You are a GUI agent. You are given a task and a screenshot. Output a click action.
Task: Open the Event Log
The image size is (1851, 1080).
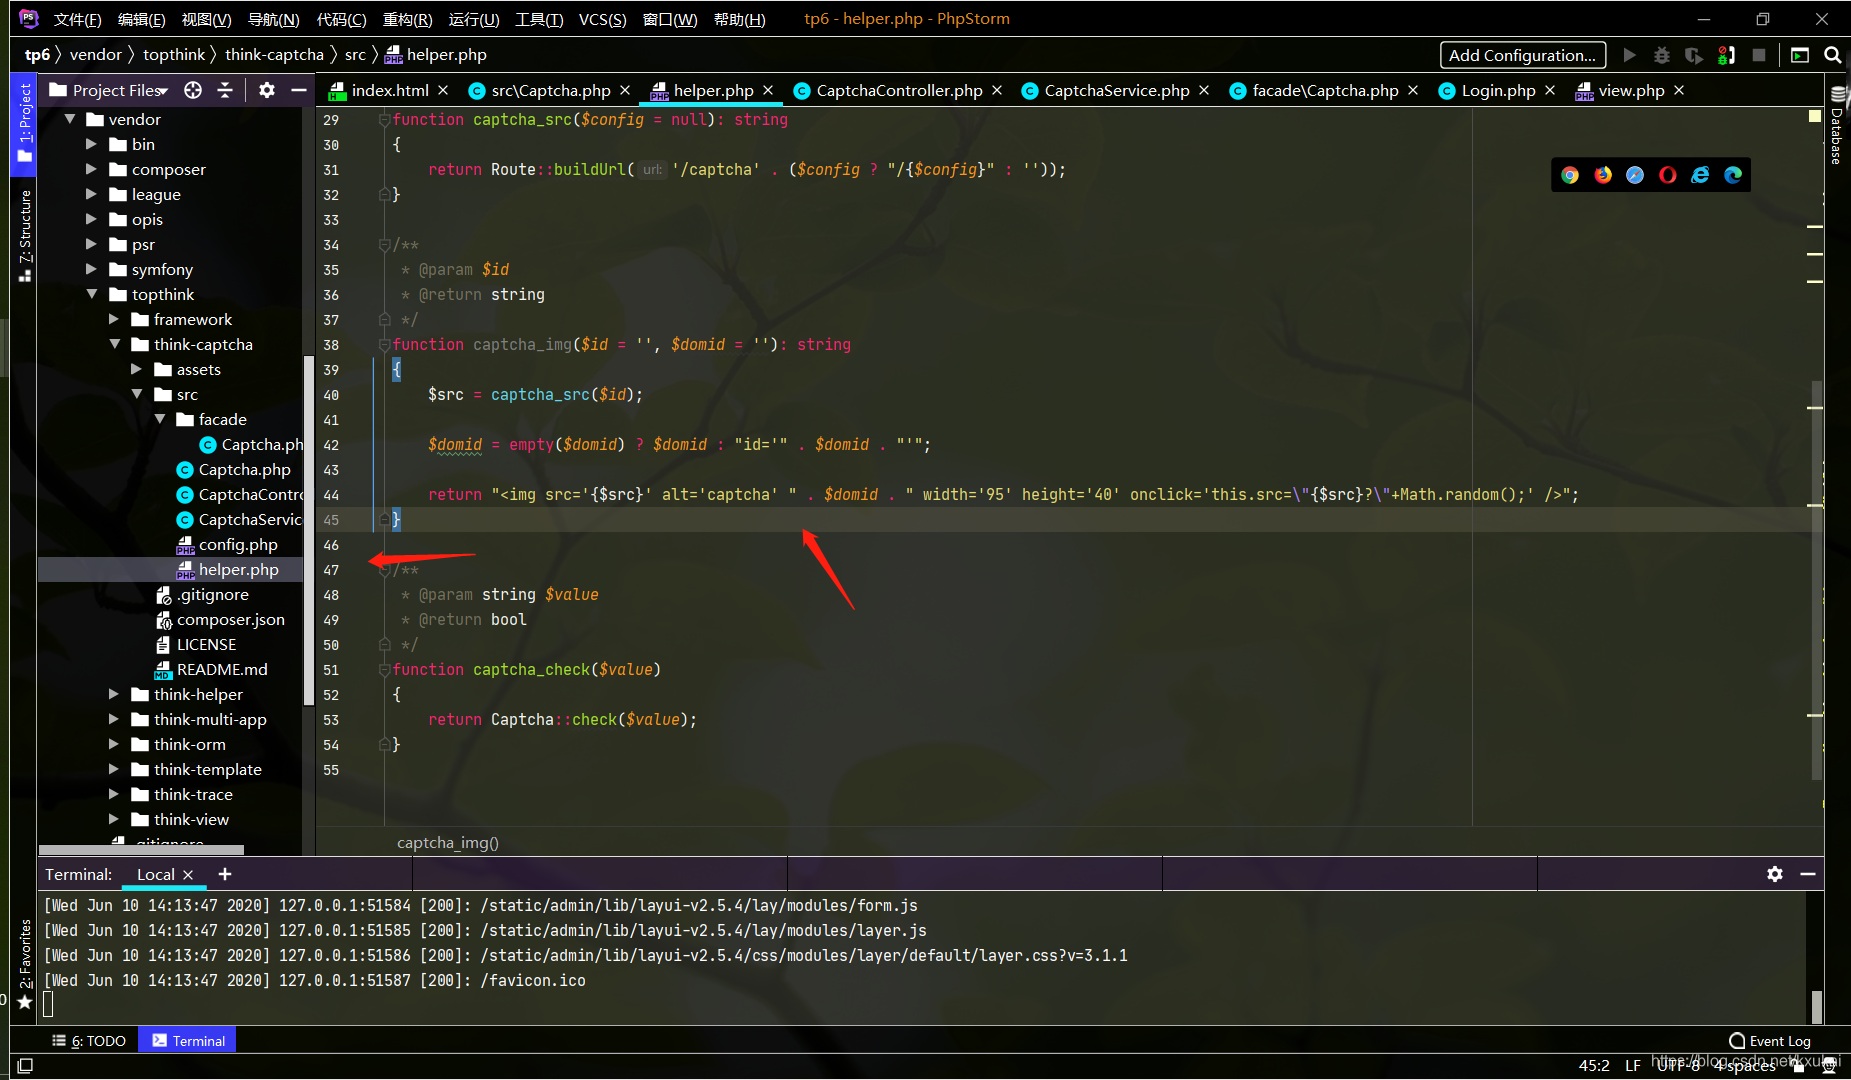(1769, 1041)
